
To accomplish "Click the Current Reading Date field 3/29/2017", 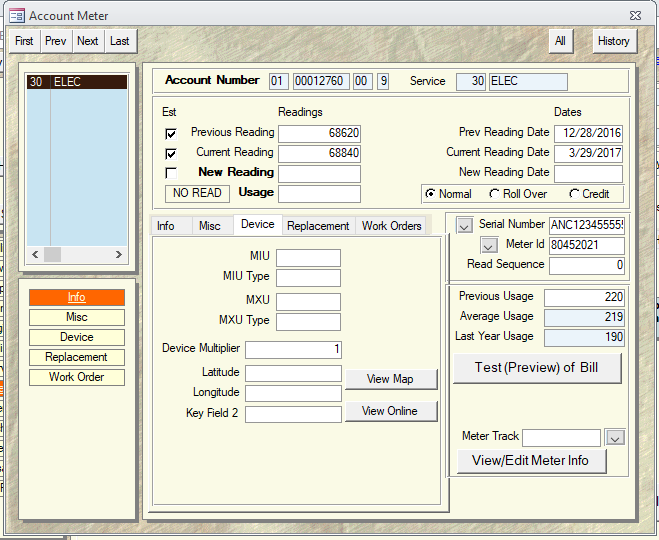I will click(588, 153).
